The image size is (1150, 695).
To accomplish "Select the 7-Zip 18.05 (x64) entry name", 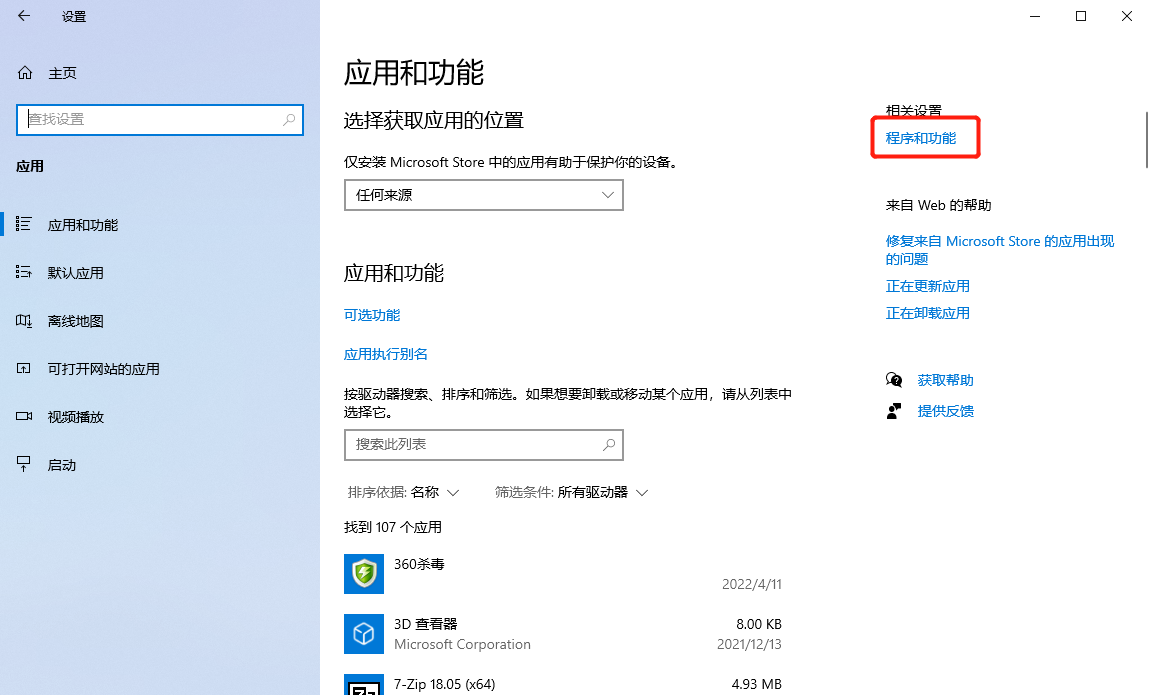I will click(444, 684).
